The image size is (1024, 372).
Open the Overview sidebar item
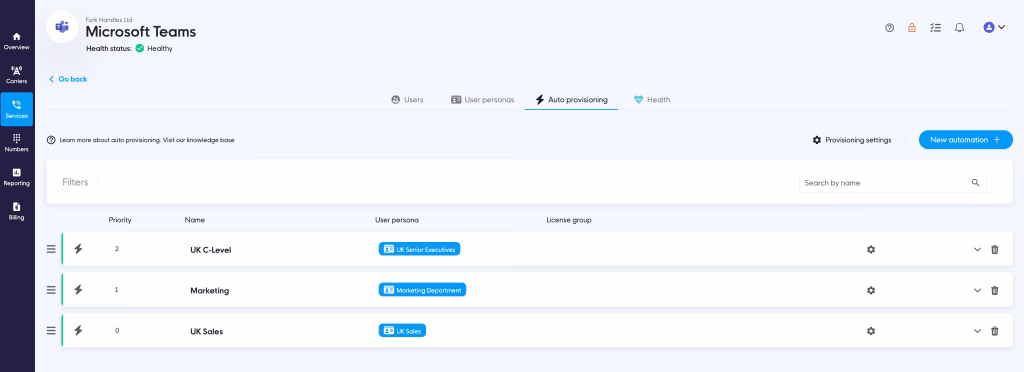[x=16, y=41]
